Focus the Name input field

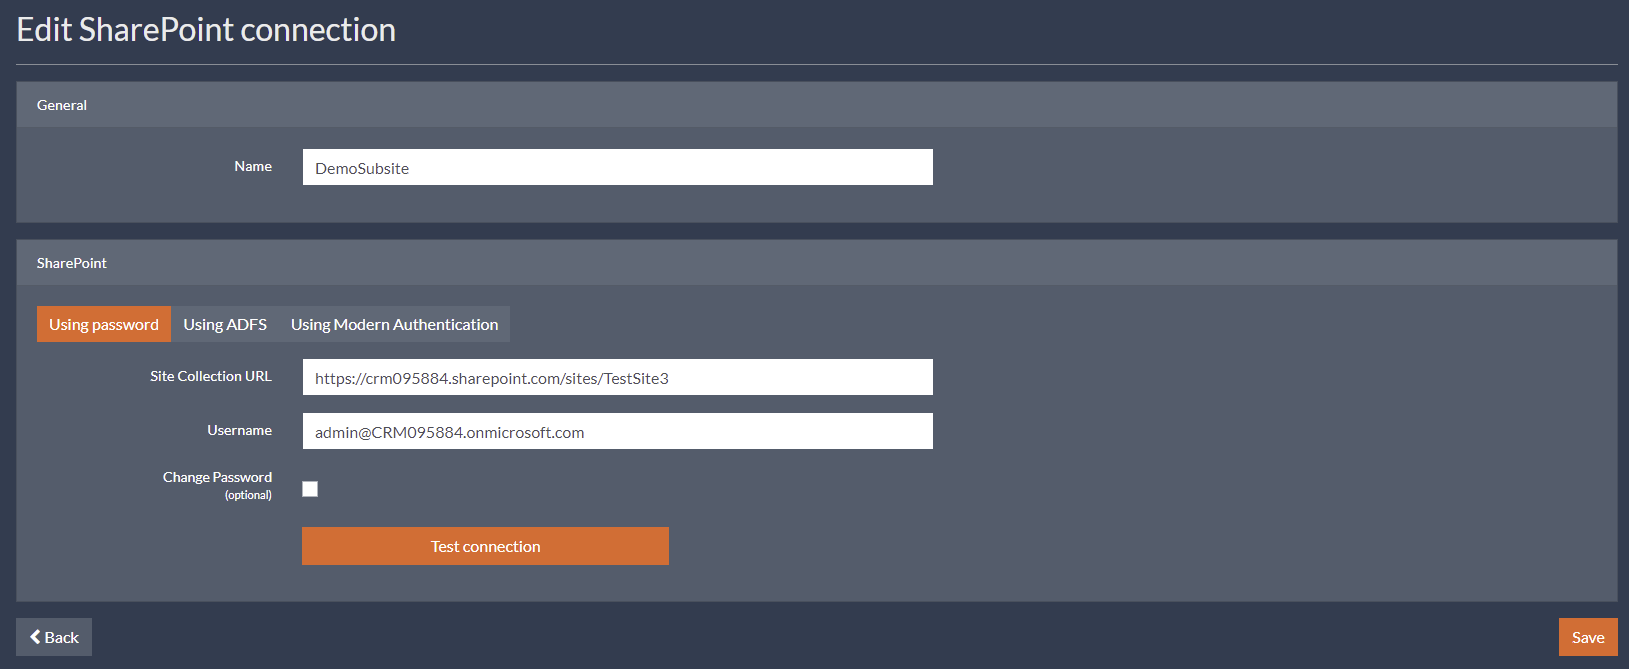(618, 167)
